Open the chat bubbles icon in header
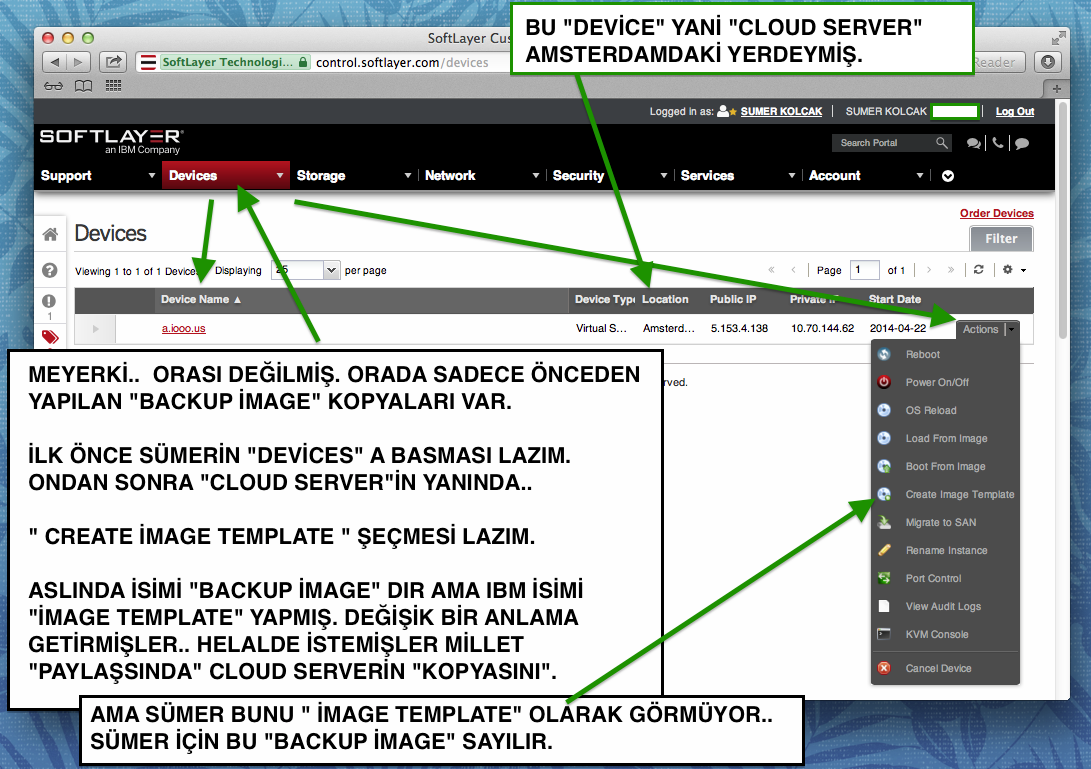This screenshot has width=1091, height=769. [973, 143]
